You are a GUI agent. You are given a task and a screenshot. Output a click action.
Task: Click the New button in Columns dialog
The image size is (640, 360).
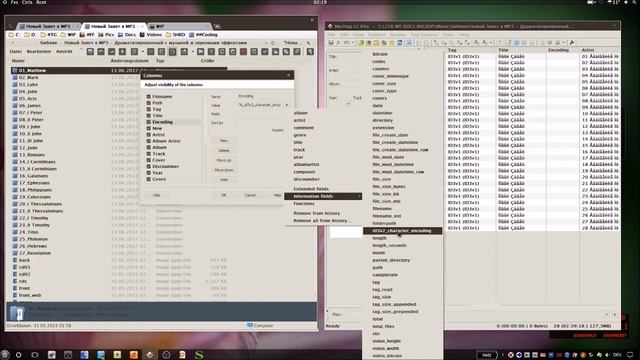click(x=224, y=141)
